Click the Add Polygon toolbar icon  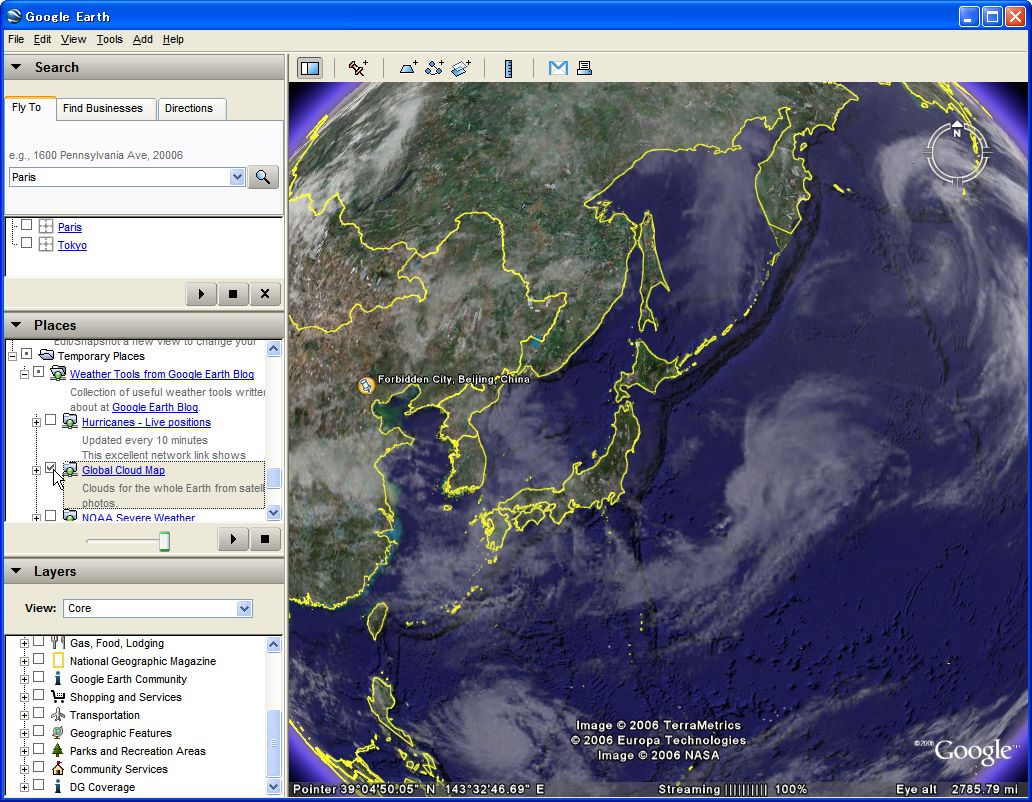(x=408, y=68)
